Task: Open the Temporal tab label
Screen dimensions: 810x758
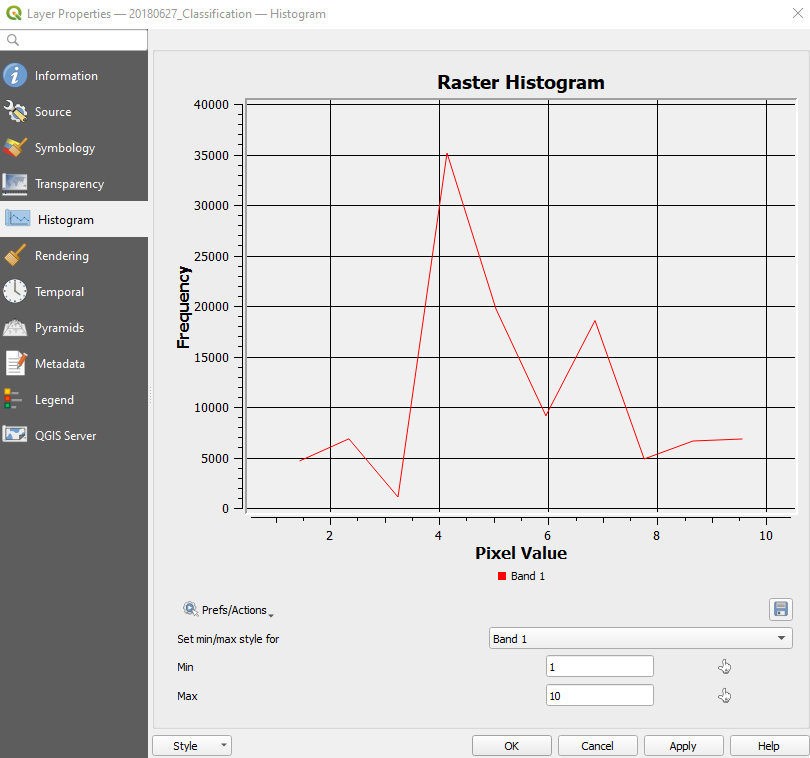Action: click(59, 292)
